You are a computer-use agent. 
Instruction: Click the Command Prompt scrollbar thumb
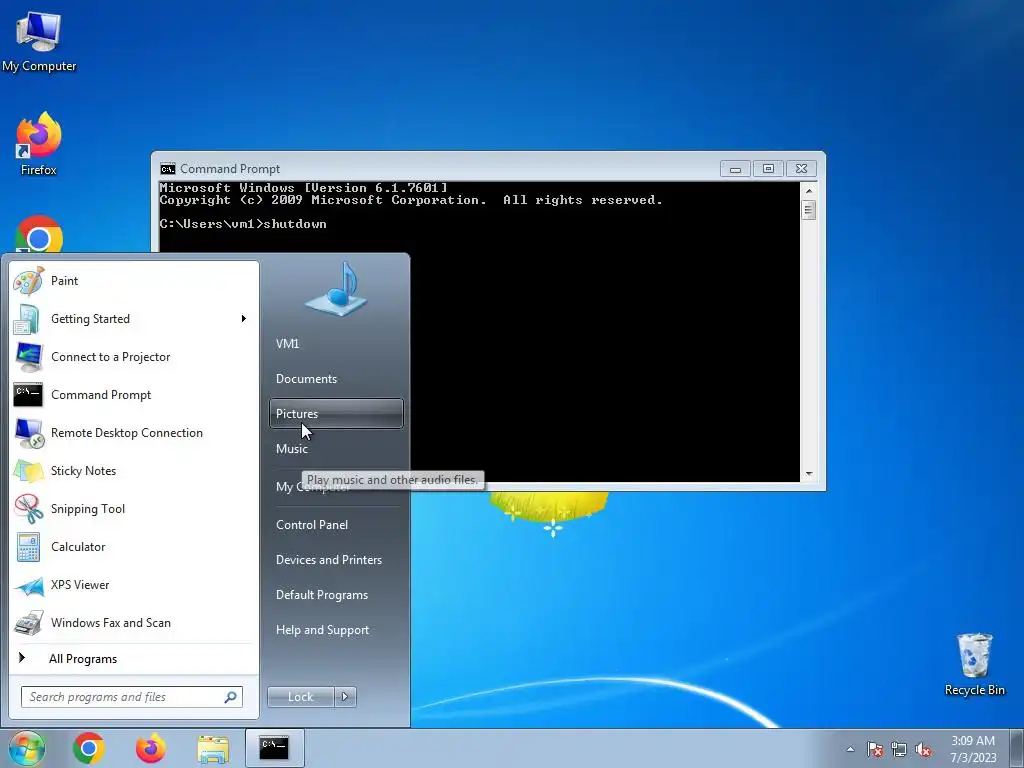tap(808, 210)
